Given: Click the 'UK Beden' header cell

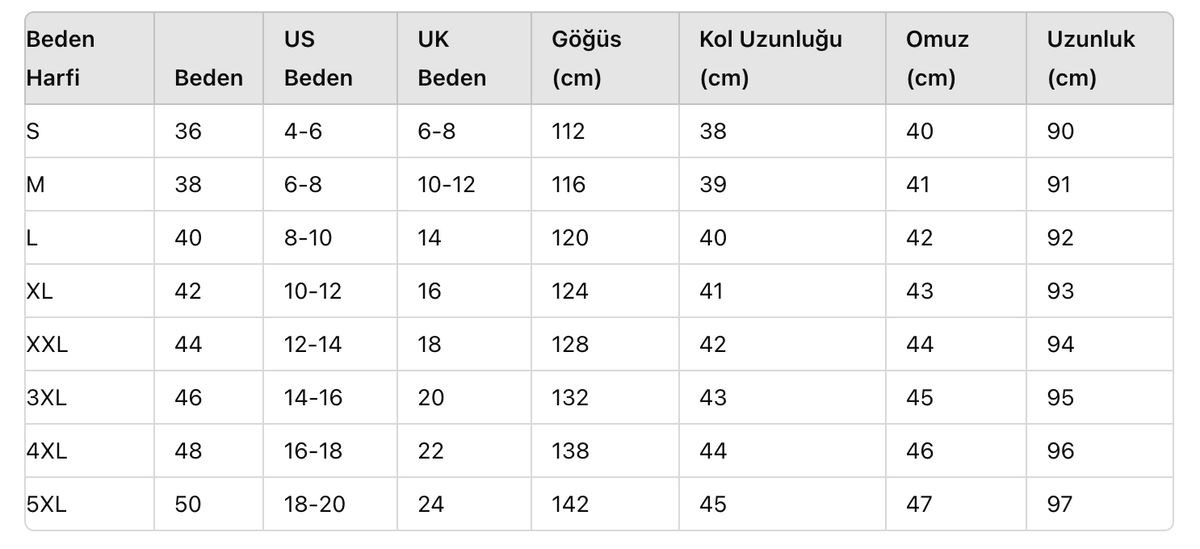Looking at the screenshot, I should 452,59.
